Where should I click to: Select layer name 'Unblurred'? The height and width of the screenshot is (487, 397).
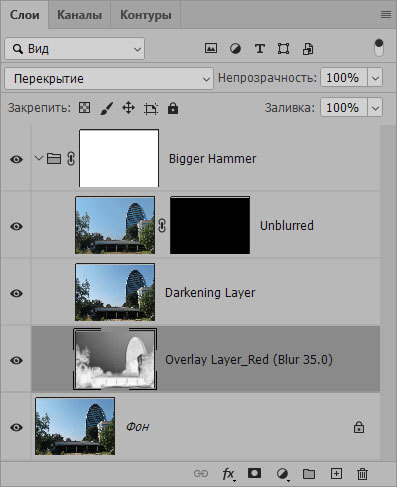pyautogui.click(x=287, y=226)
